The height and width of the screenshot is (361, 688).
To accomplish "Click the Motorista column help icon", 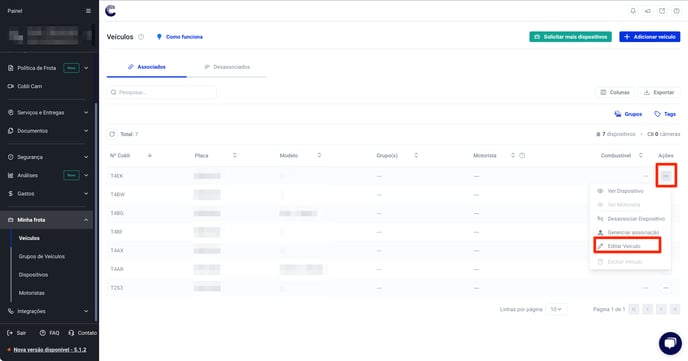I will coord(522,155).
